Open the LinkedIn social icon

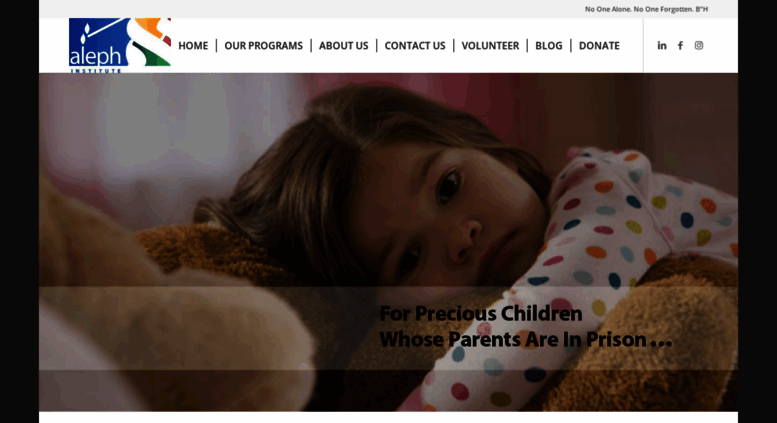[662, 46]
